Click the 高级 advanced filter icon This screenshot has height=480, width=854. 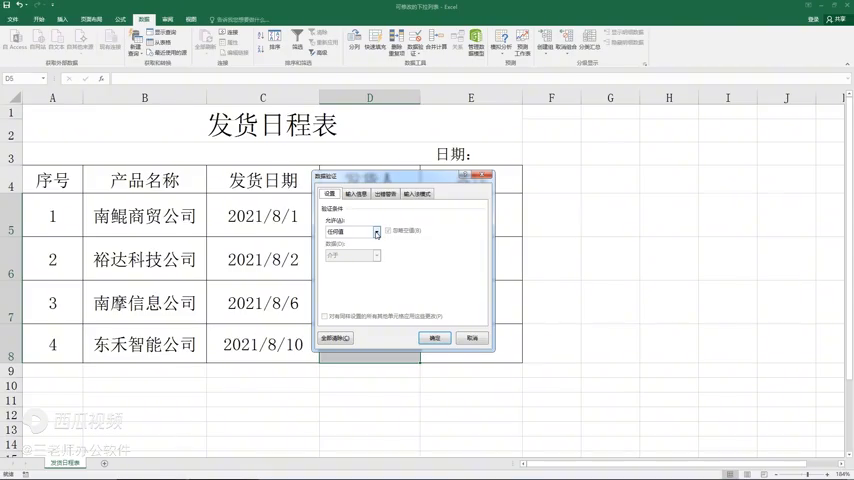click(x=318, y=53)
